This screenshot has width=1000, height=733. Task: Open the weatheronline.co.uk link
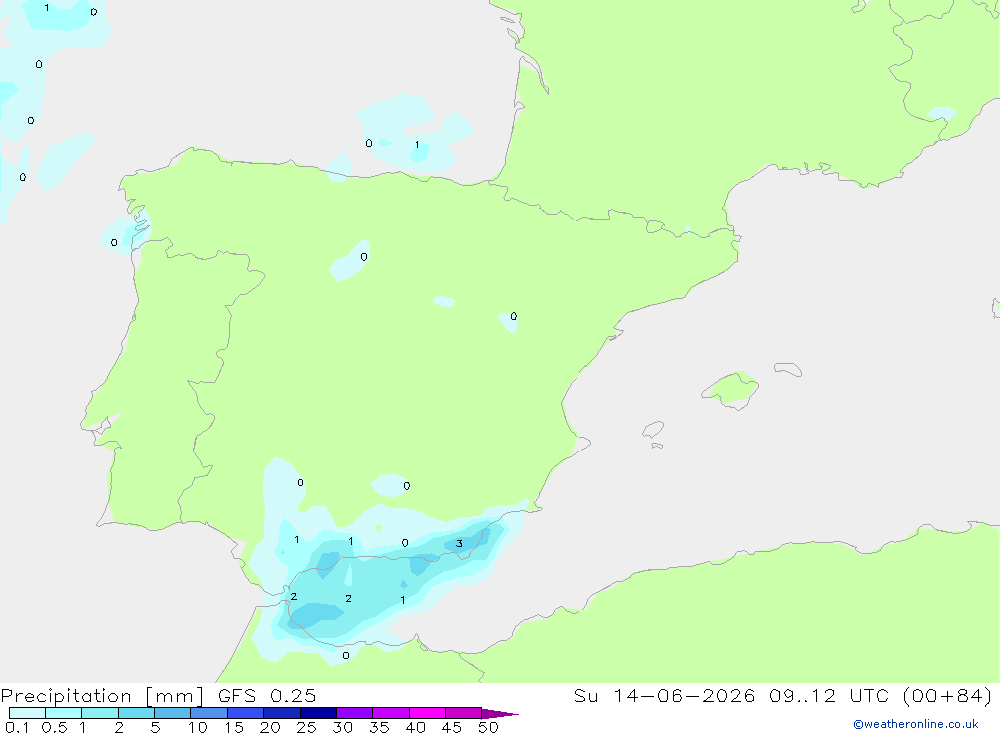pos(915,724)
